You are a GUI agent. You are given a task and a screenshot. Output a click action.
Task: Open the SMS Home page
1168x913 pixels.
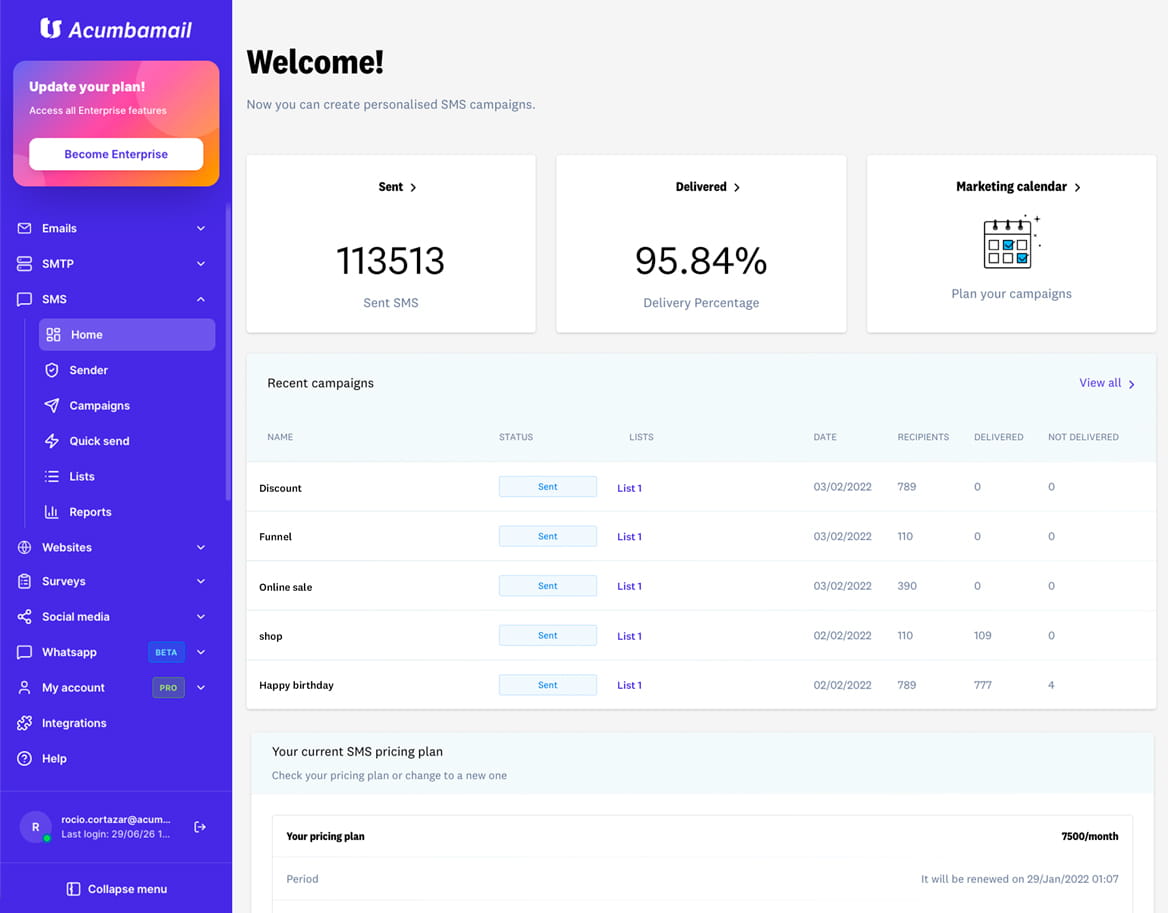click(x=127, y=335)
